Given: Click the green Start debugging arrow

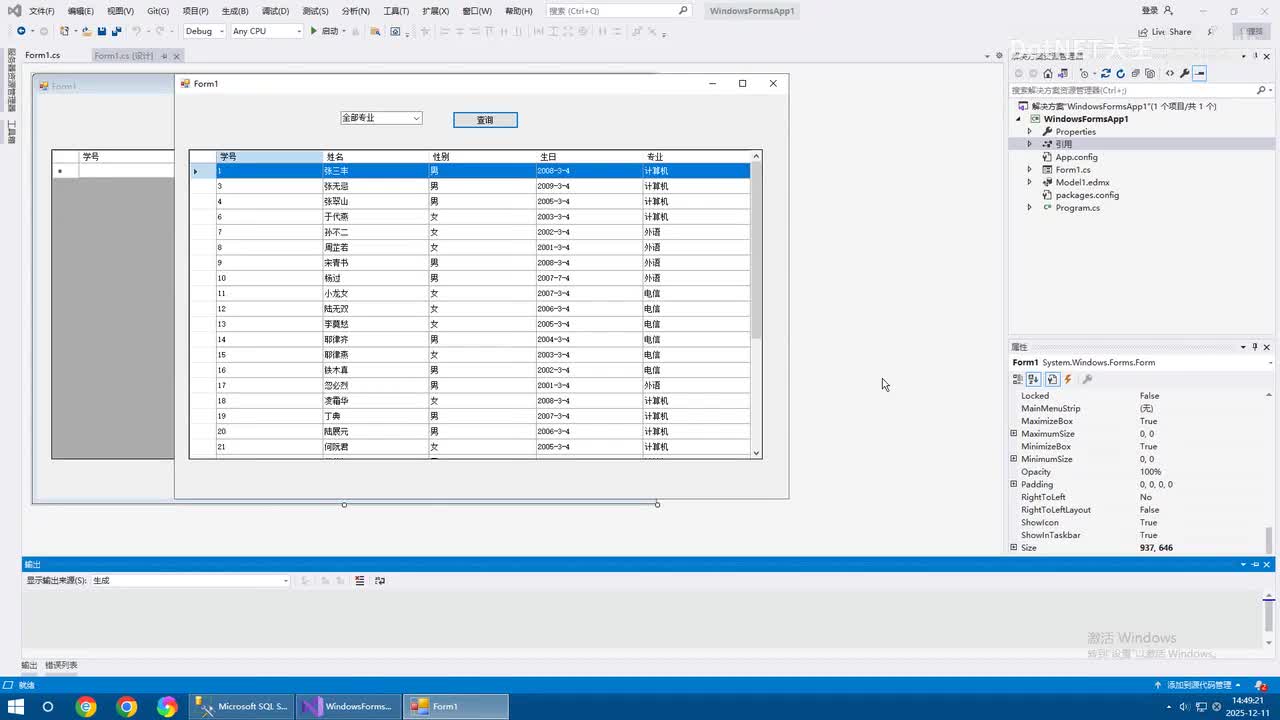Looking at the screenshot, I should coord(314,31).
